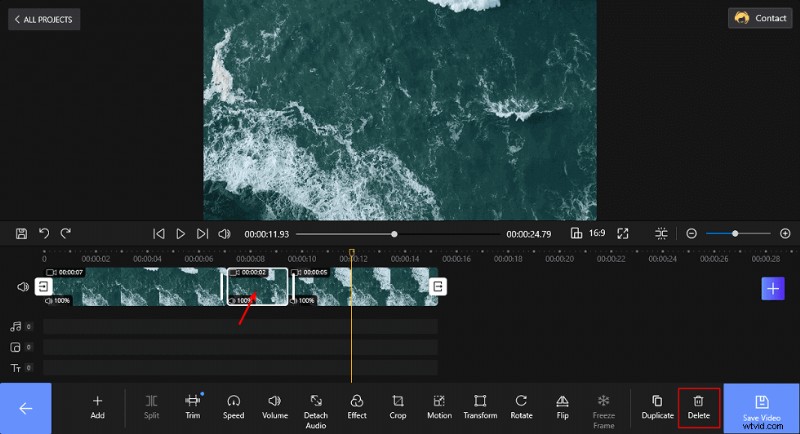Select the music audio track icon
The image size is (800, 434).
click(x=16, y=326)
